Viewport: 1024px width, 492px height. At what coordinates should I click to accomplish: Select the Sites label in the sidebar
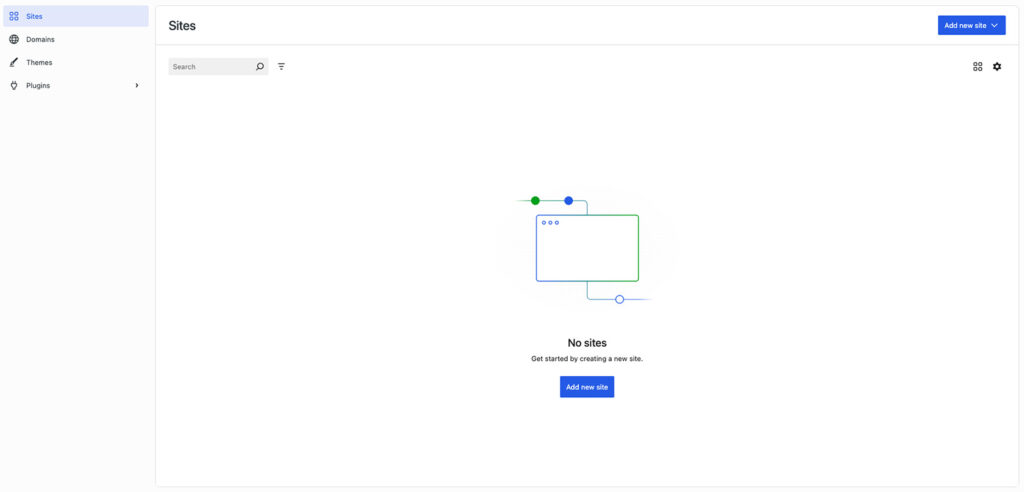(x=34, y=16)
